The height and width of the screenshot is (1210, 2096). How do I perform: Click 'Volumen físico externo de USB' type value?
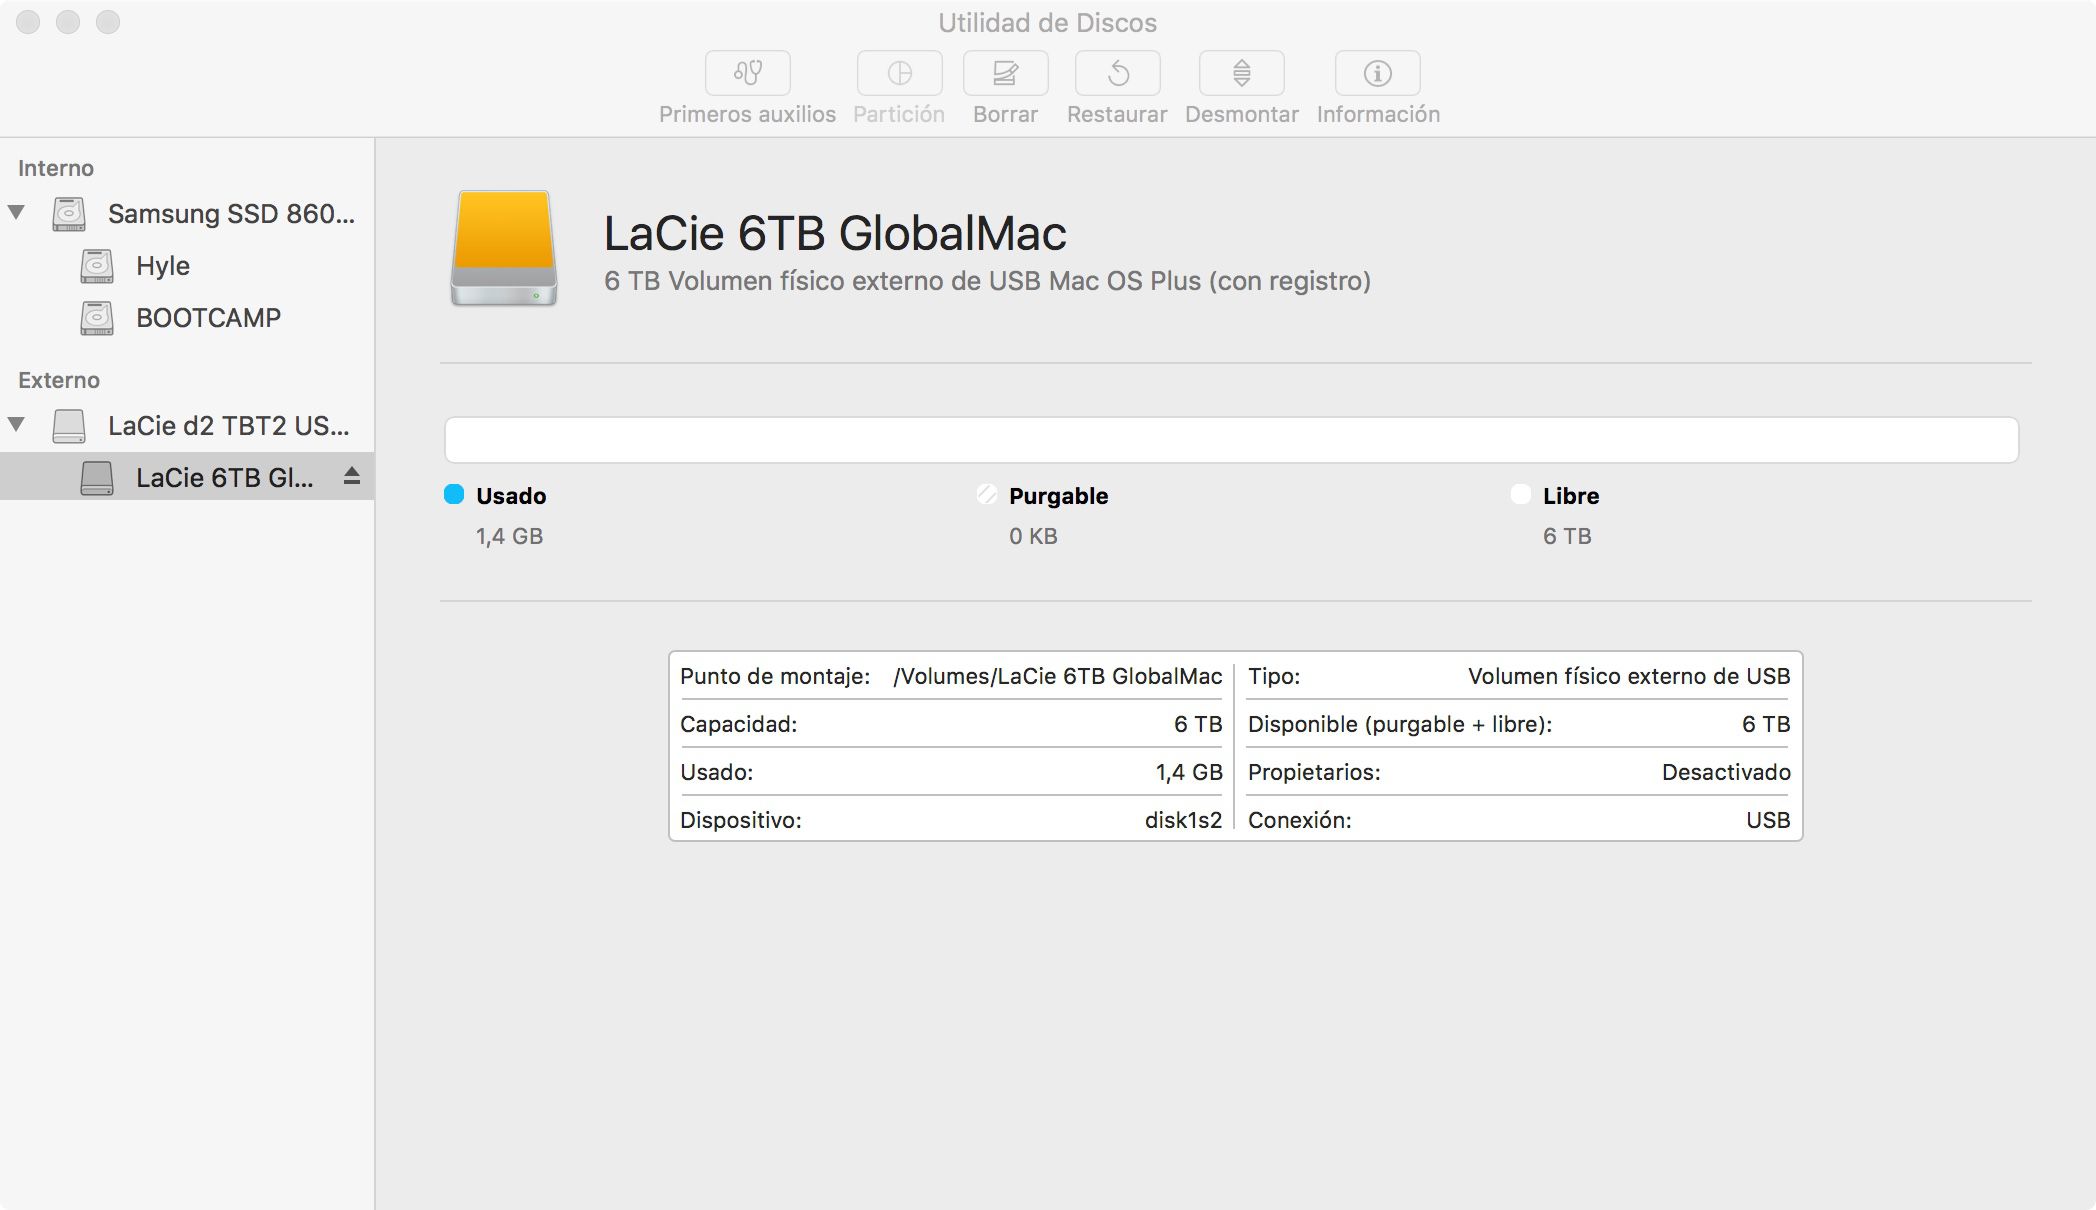tap(1629, 676)
